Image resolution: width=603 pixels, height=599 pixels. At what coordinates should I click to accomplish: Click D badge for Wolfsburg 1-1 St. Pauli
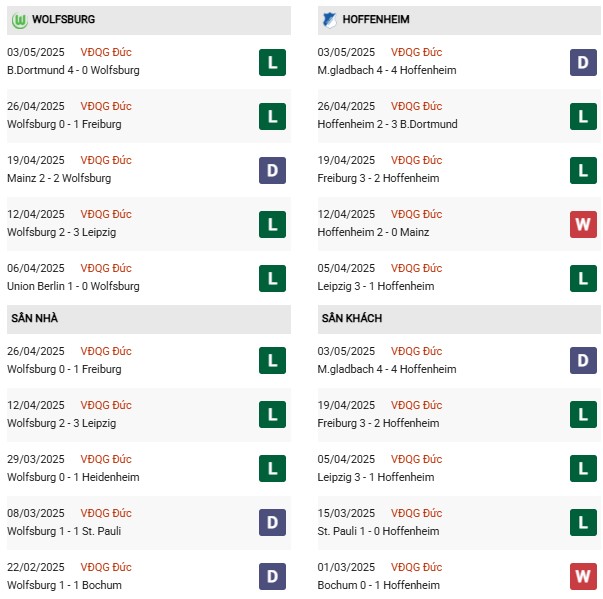click(x=272, y=522)
